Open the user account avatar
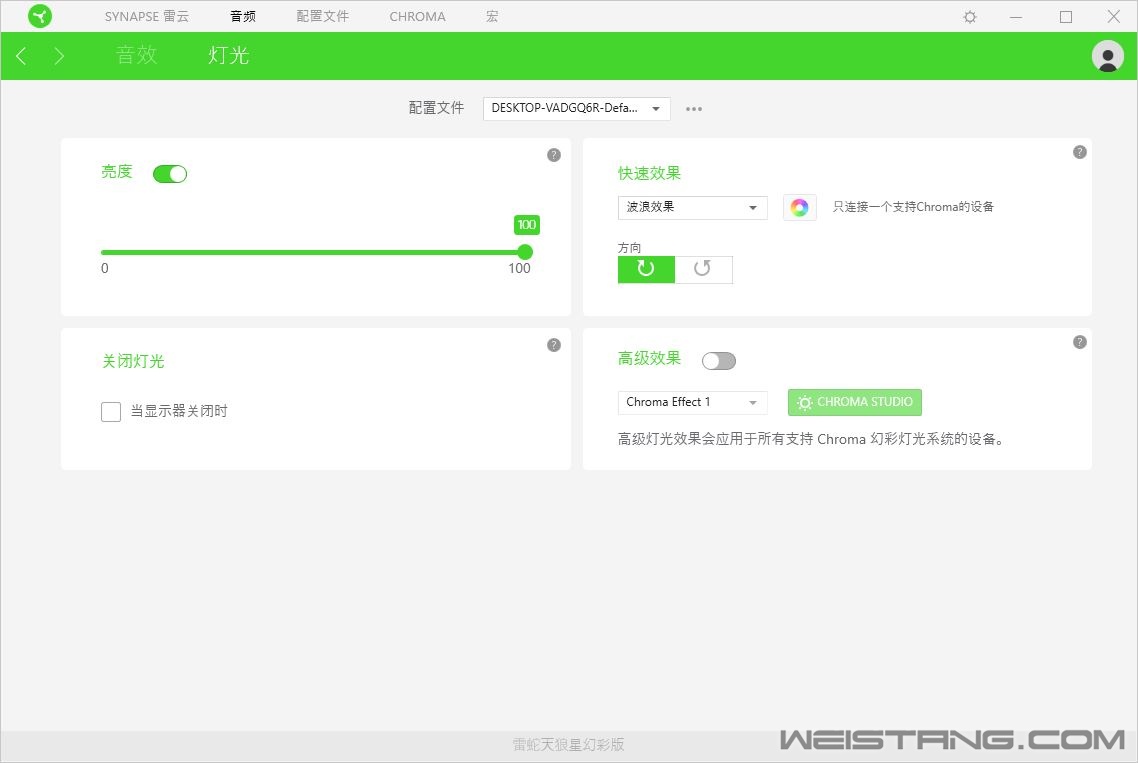Image resolution: width=1138 pixels, height=763 pixels. (1108, 56)
